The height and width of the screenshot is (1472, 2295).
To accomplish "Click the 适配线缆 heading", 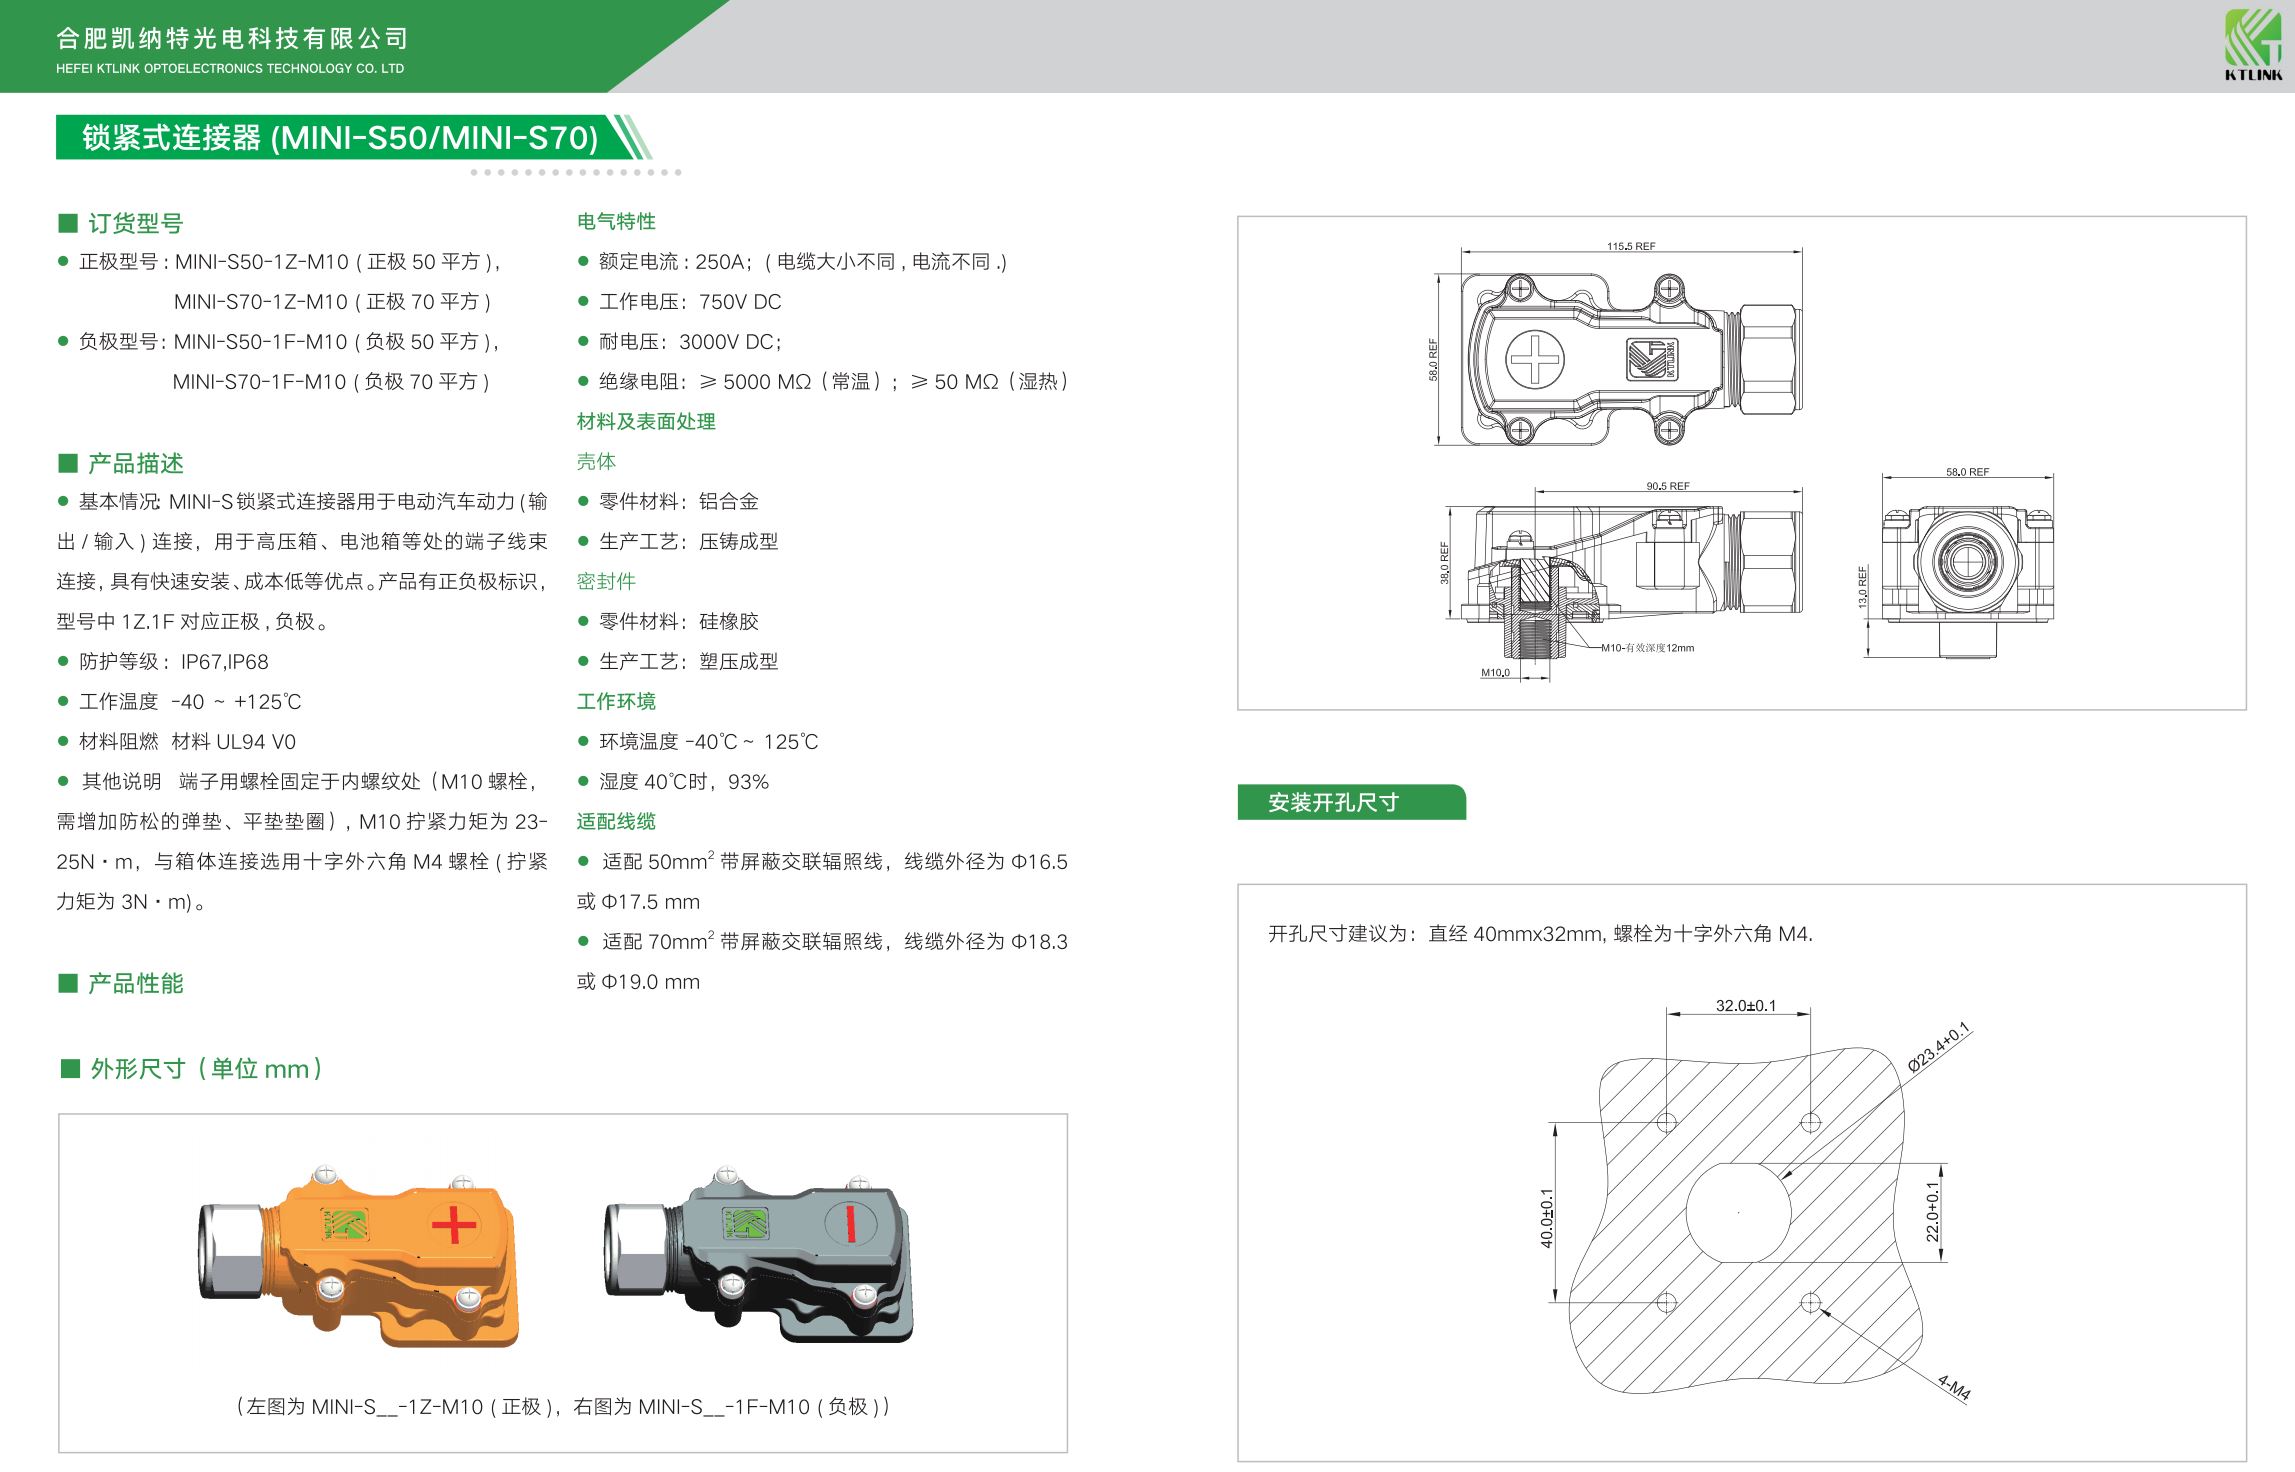I will (616, 822).
